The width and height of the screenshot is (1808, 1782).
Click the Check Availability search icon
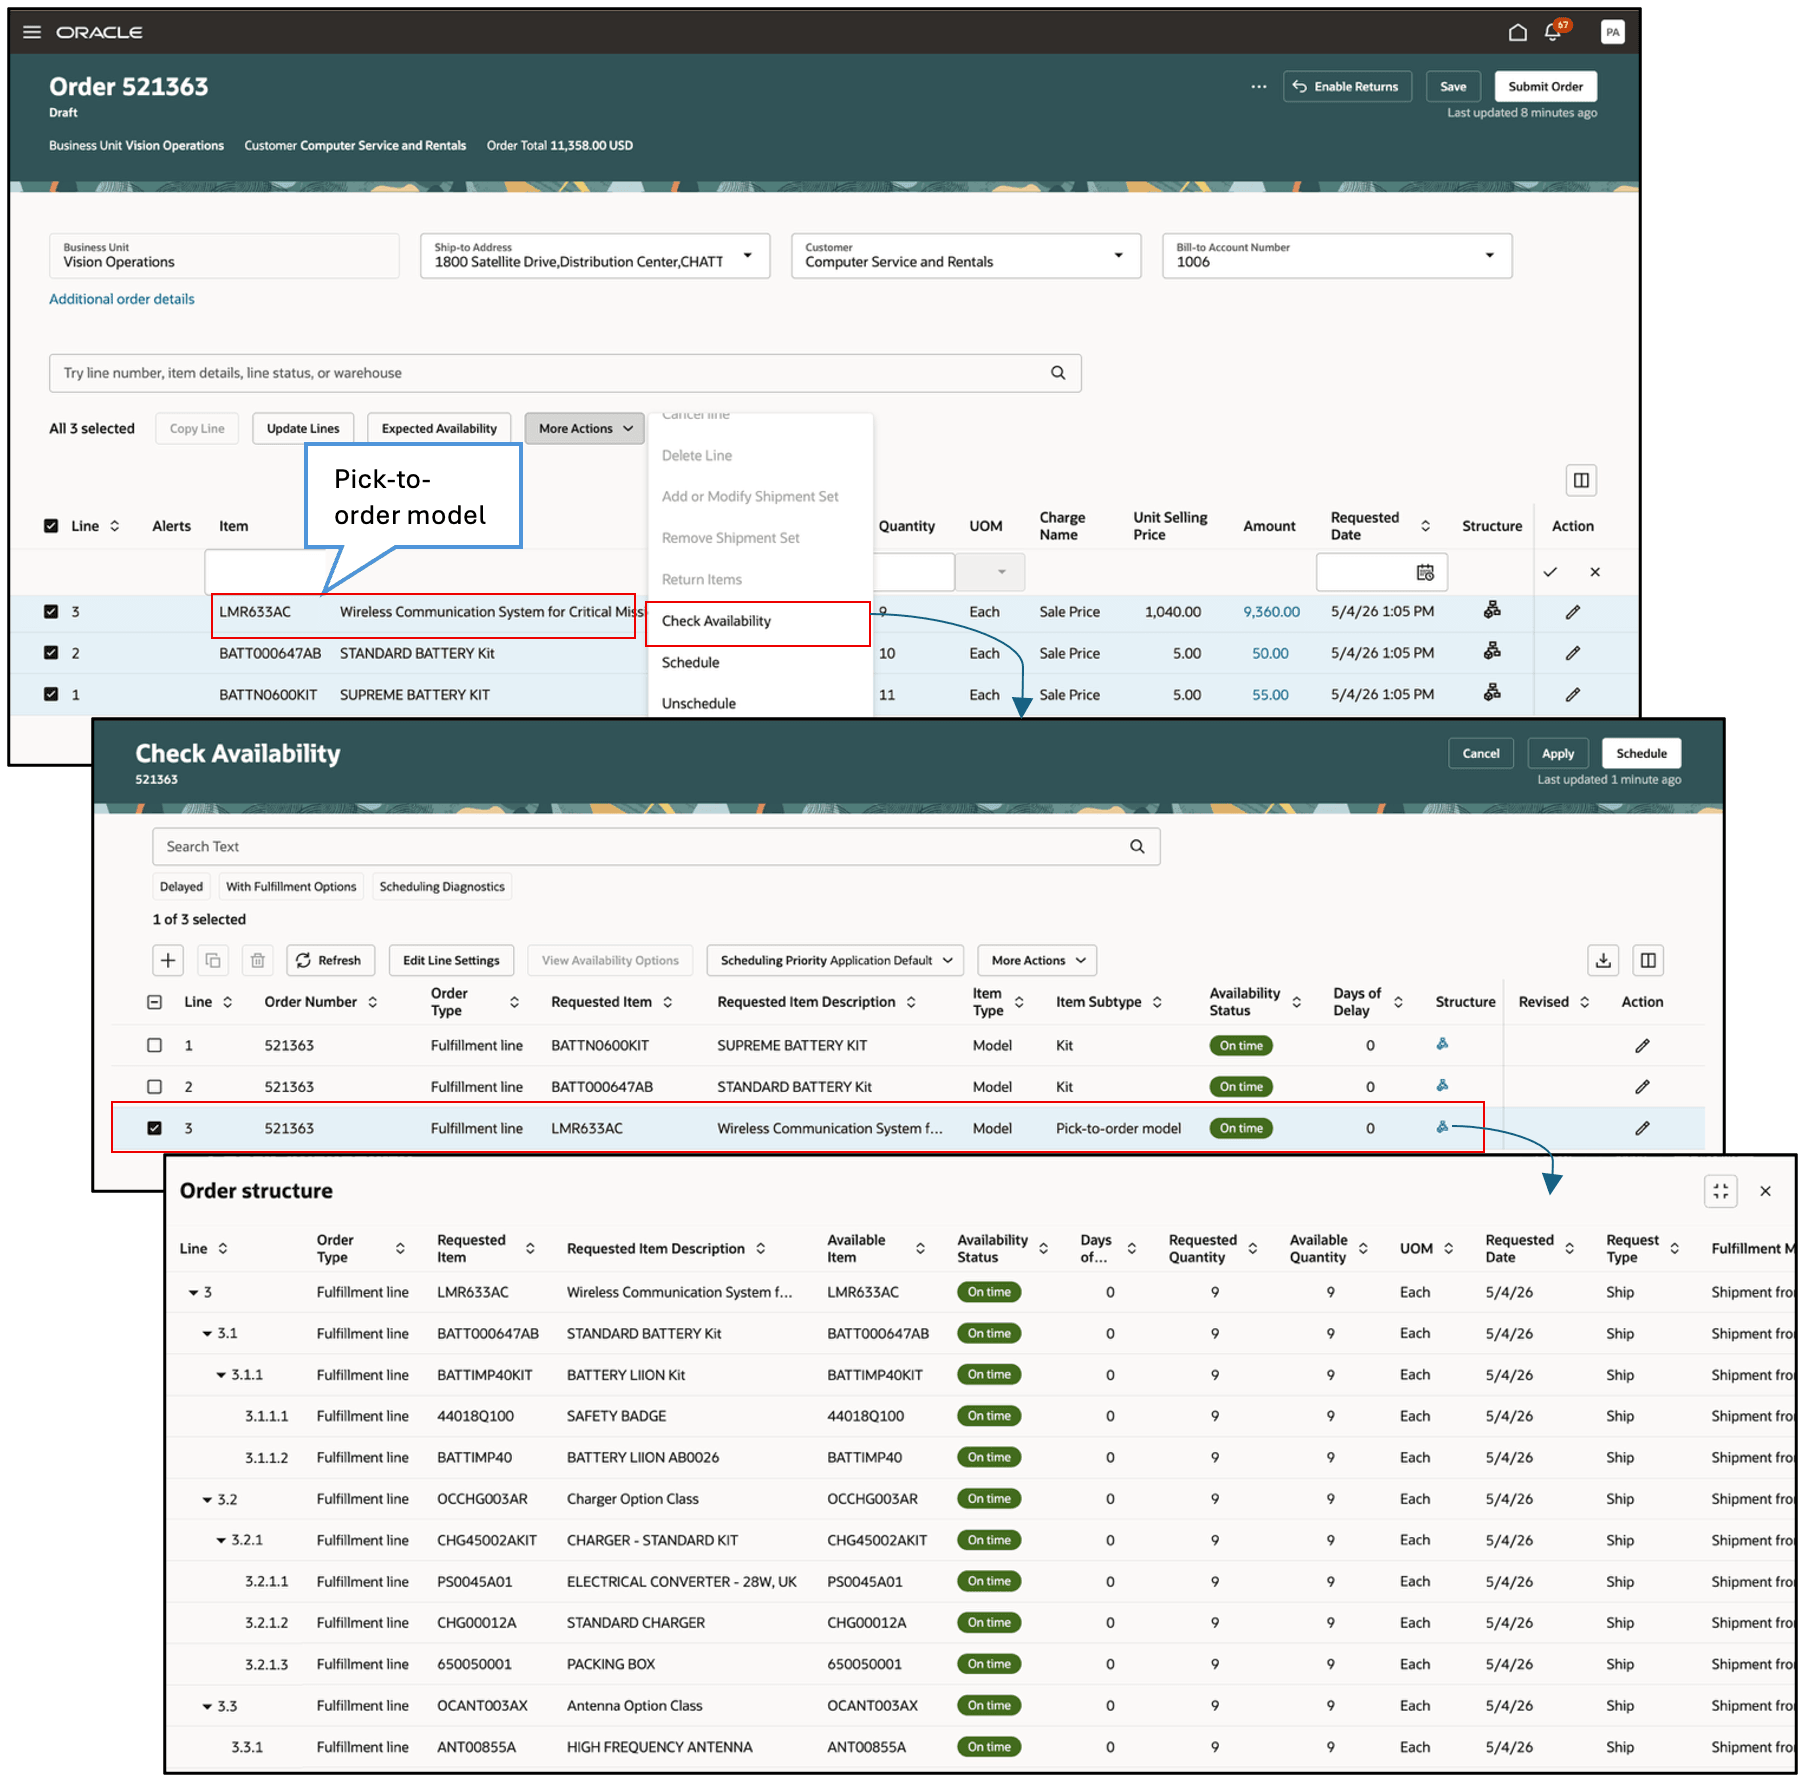point(1137,846)
